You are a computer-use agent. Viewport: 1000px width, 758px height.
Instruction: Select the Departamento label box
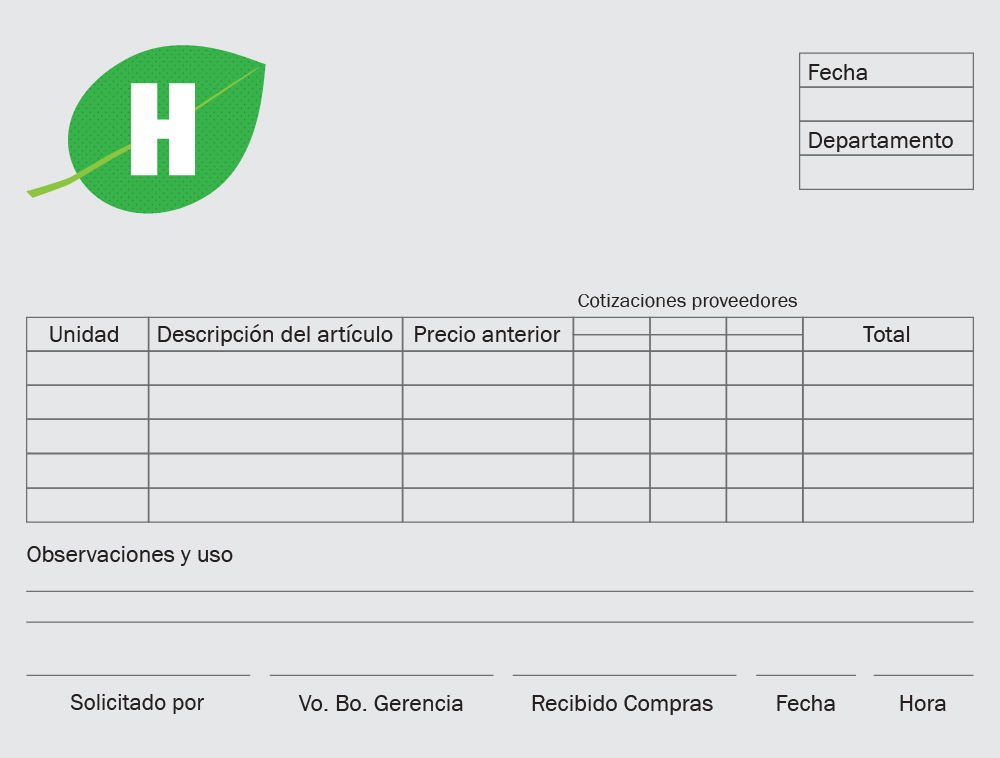pos(886,138)
